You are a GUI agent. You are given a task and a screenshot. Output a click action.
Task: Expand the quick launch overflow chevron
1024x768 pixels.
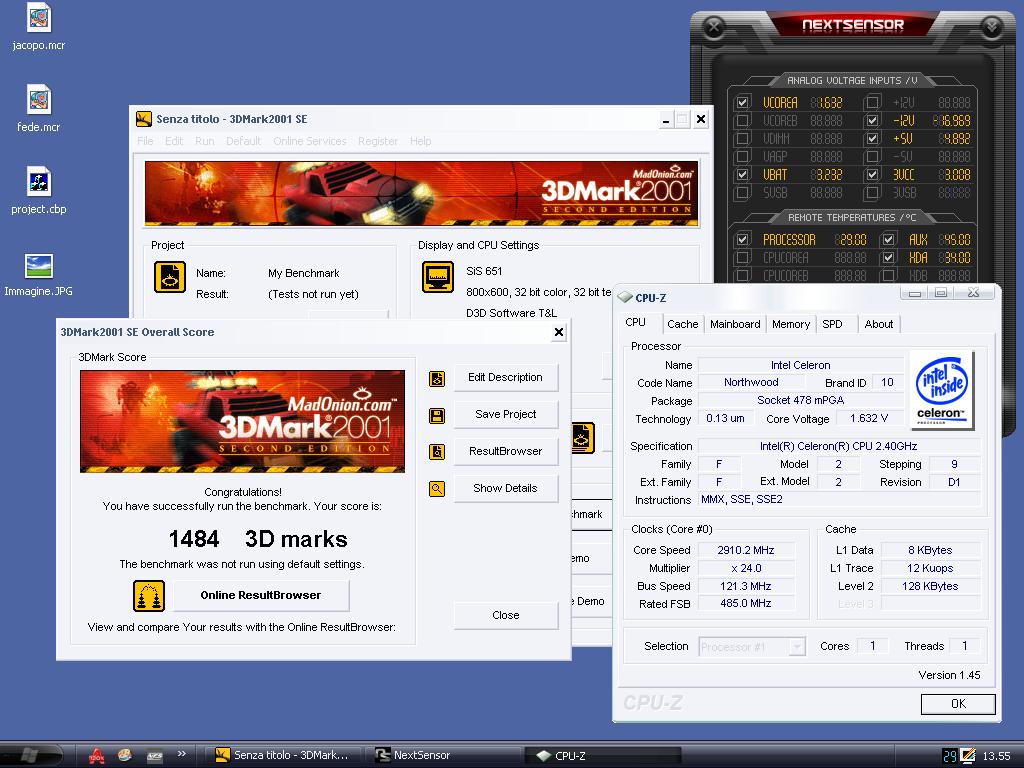[181, 754]
